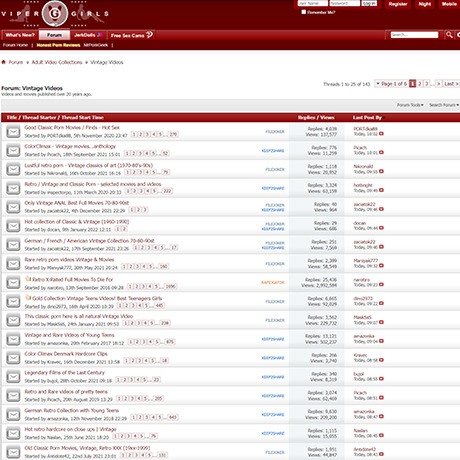Tick the Remember Me checkbox

[304, 12]
